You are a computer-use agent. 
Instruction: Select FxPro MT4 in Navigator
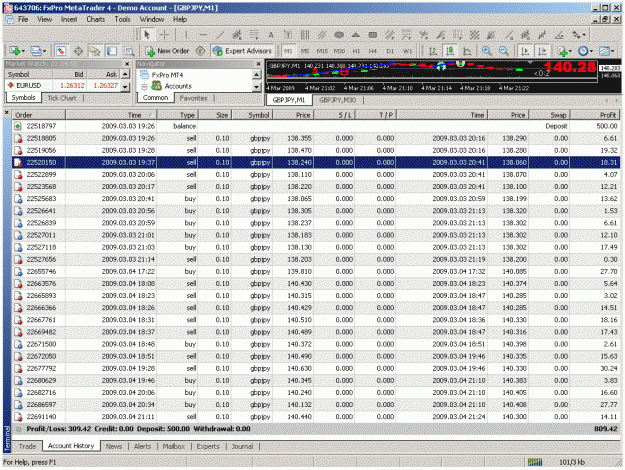coord(161,75)
